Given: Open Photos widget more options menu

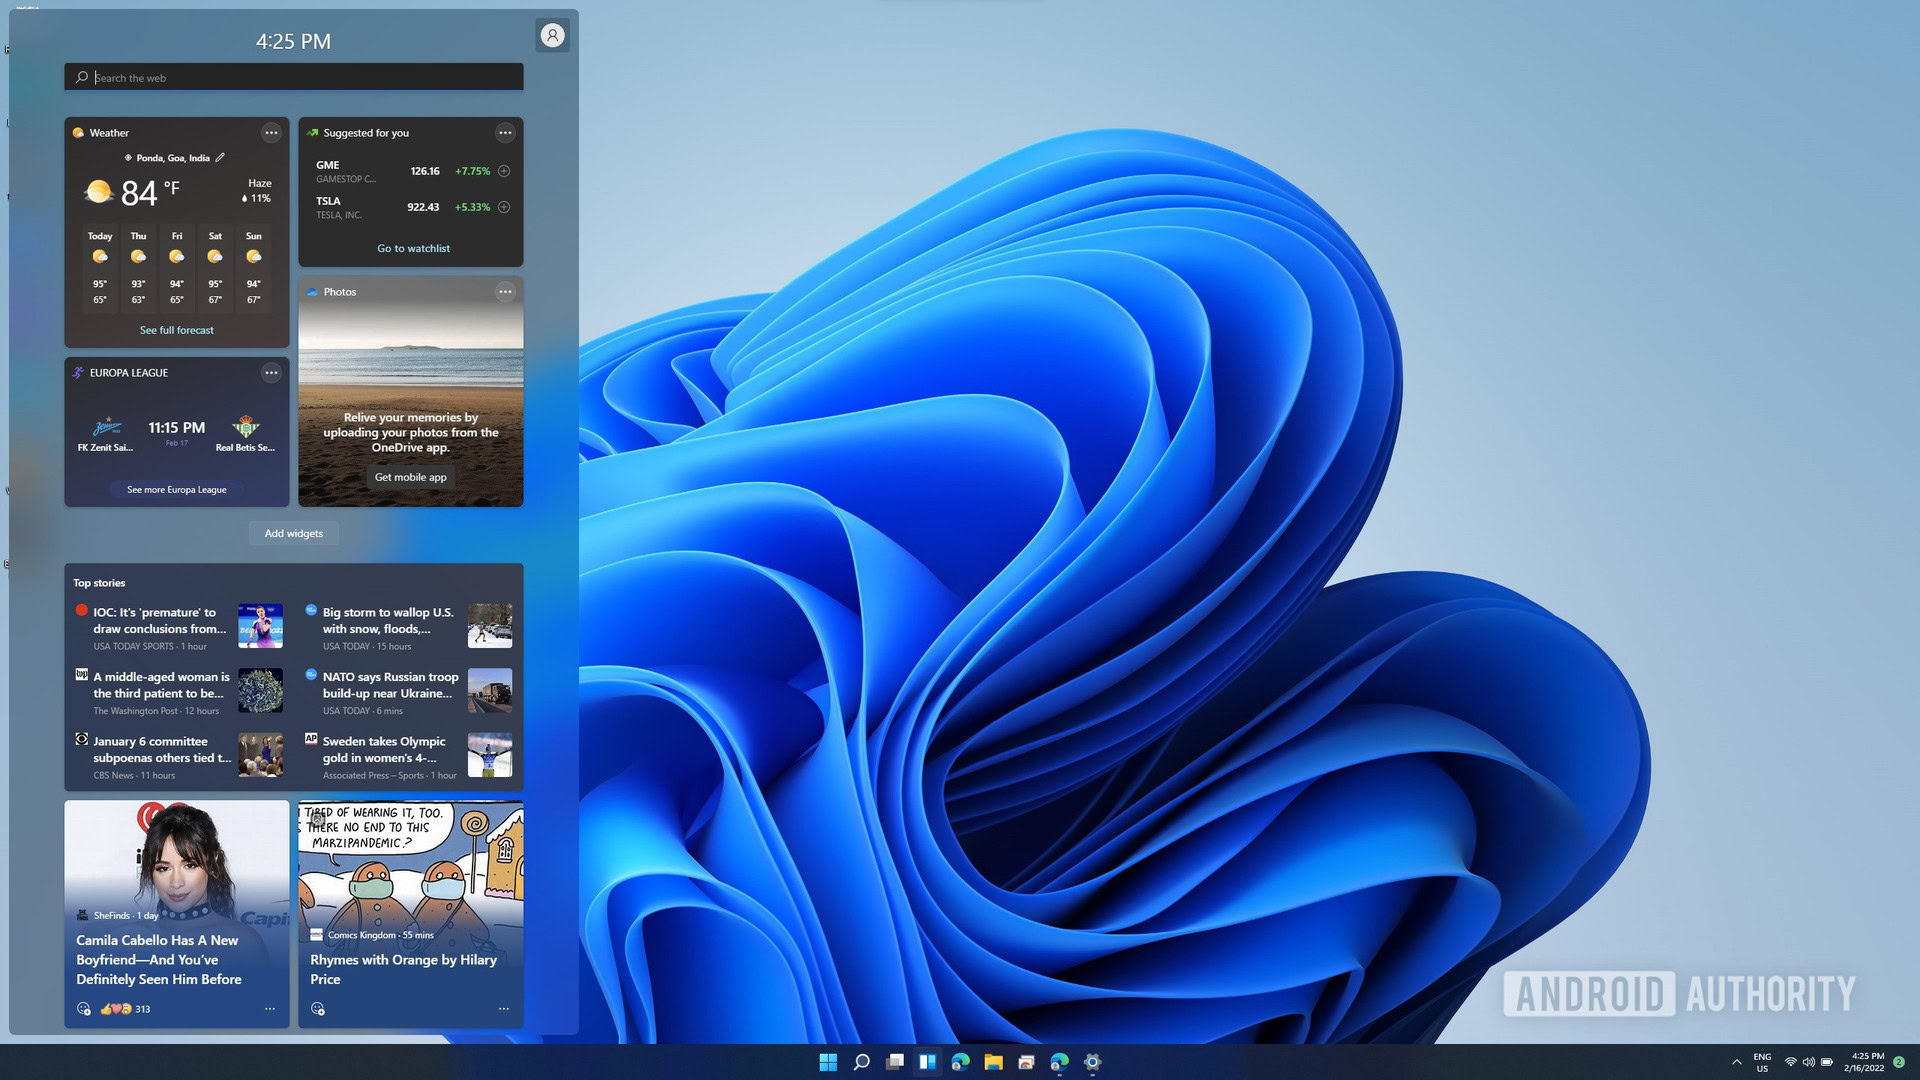Looking at the screenshot, I should coord(505,291).
